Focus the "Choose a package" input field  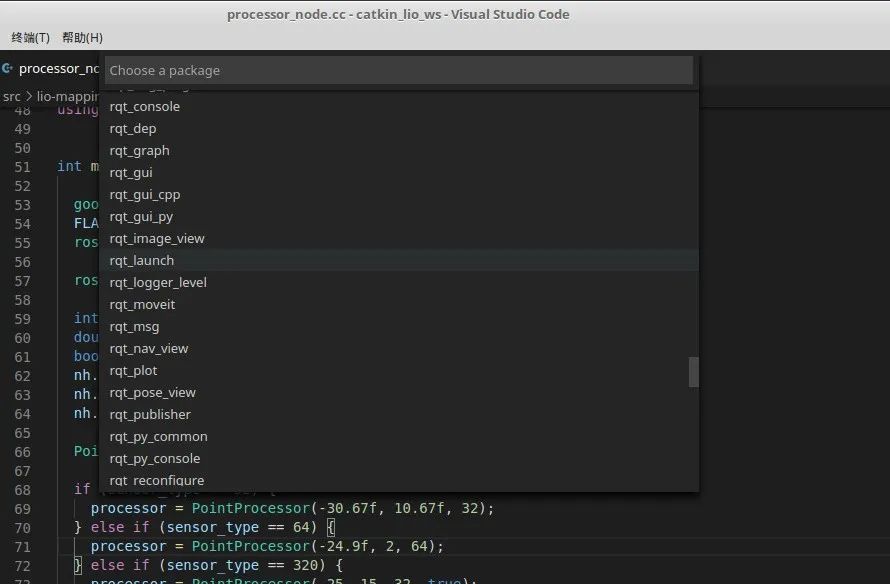pos(399,70)
